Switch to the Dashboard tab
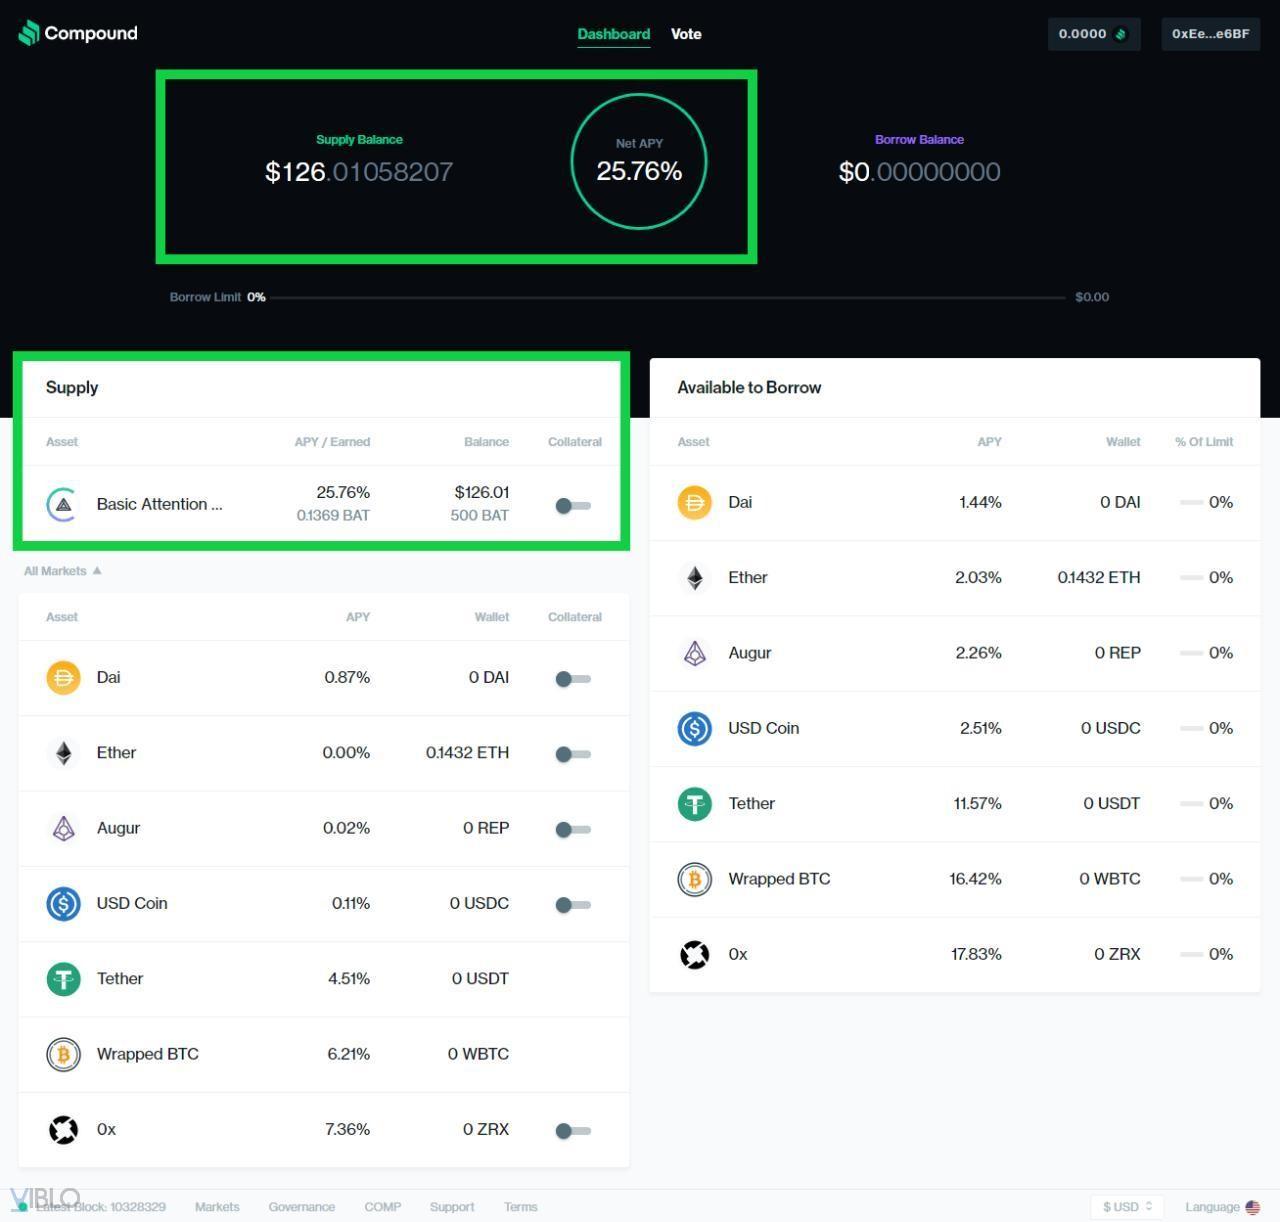Image resolution: width=1280 pixels, height=1222 pixels. click(613, 34)
